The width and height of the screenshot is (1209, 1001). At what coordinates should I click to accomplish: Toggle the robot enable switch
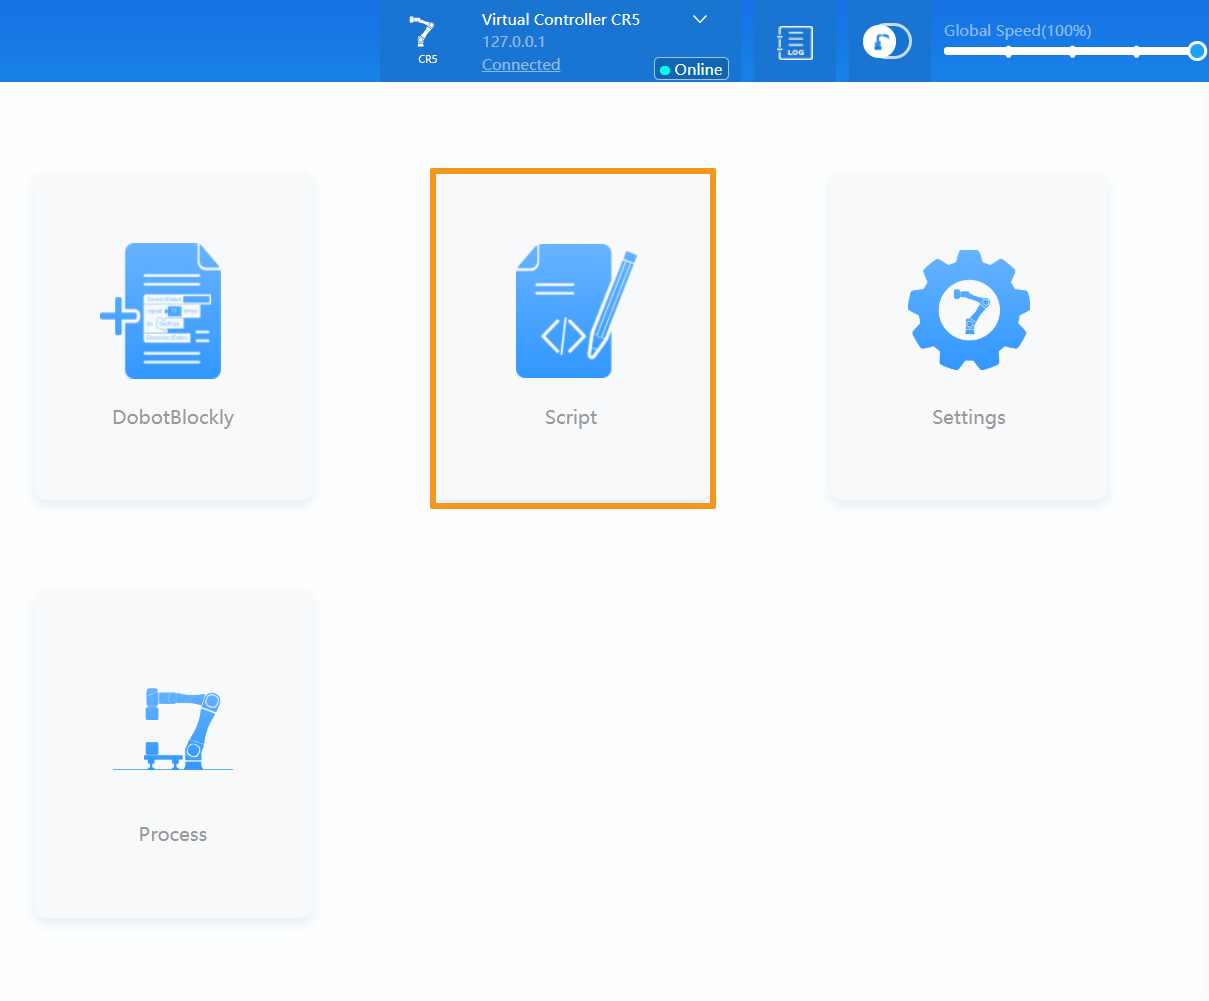click(887, 41)
